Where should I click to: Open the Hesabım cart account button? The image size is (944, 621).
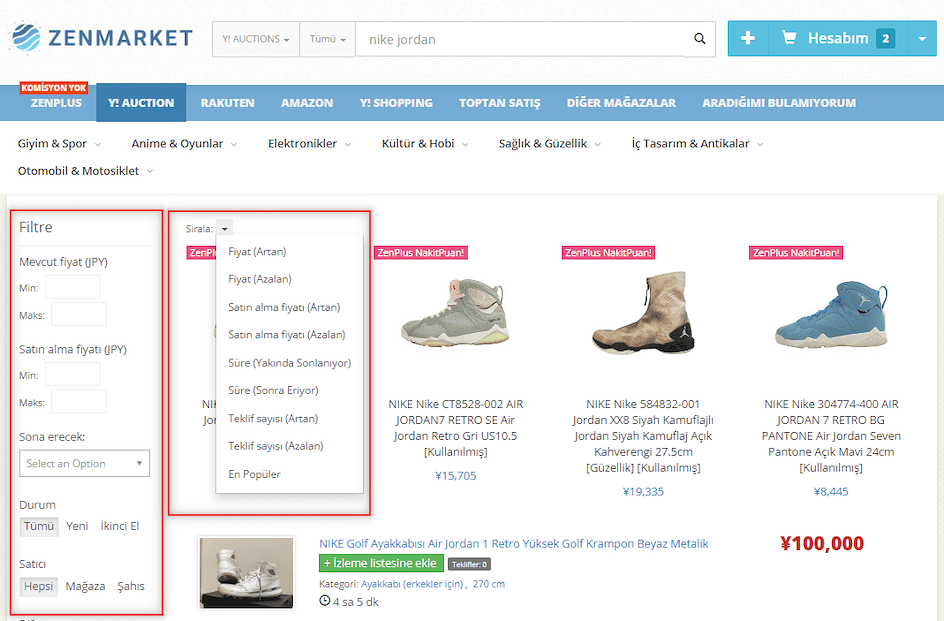(838, 39)
